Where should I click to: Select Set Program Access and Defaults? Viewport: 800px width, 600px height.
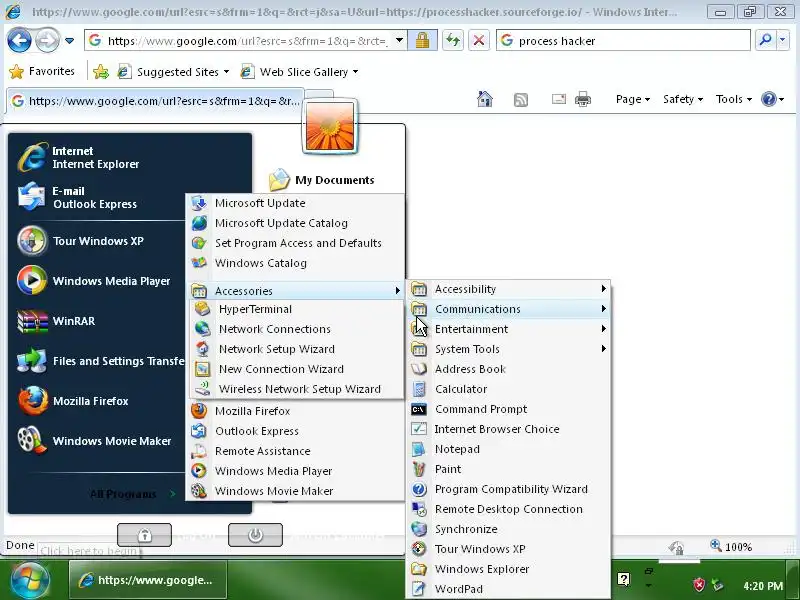295,243
